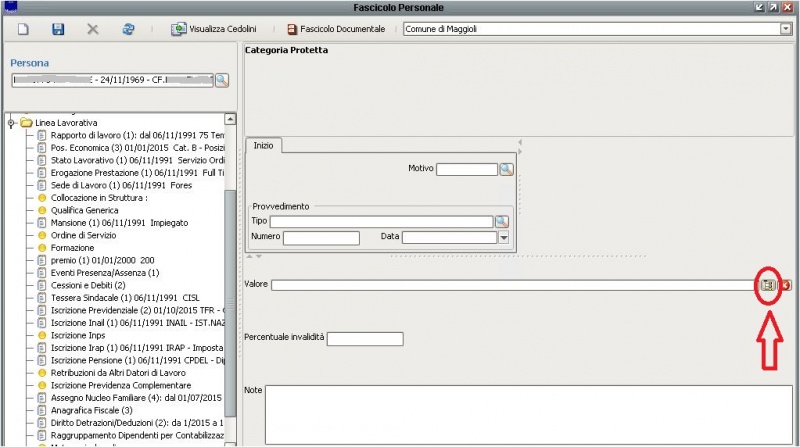Viewport: 800px width, 447px height.
Task: Click the Refresh toolbar icon
Action: 128,29
